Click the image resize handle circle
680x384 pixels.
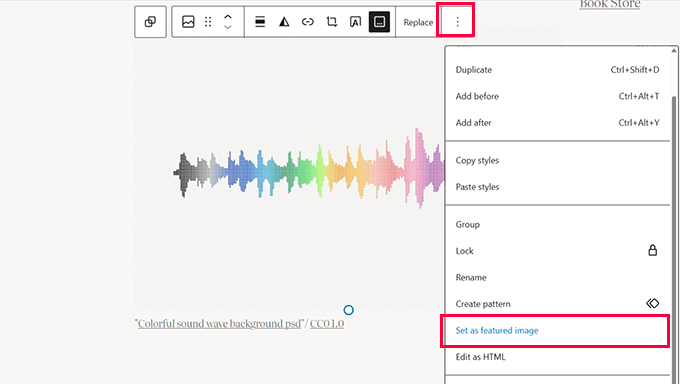348,310
